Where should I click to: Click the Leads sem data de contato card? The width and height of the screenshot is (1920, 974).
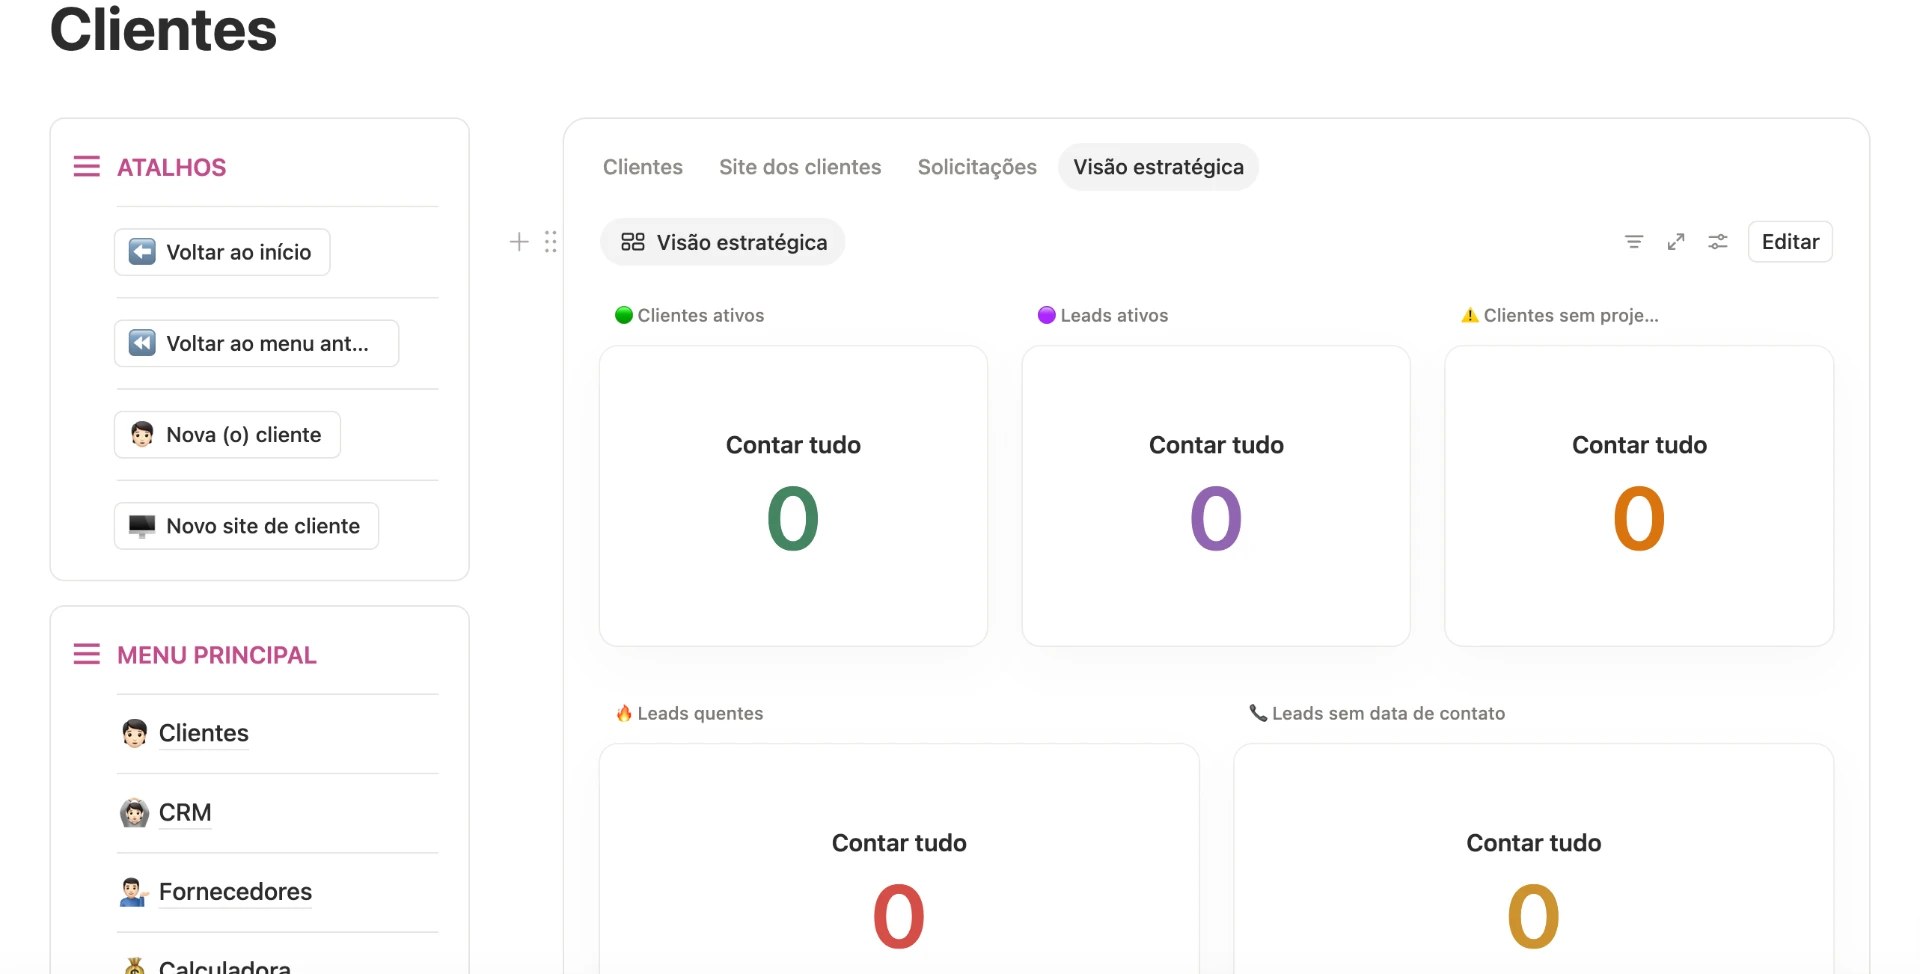click(1534, 860)
